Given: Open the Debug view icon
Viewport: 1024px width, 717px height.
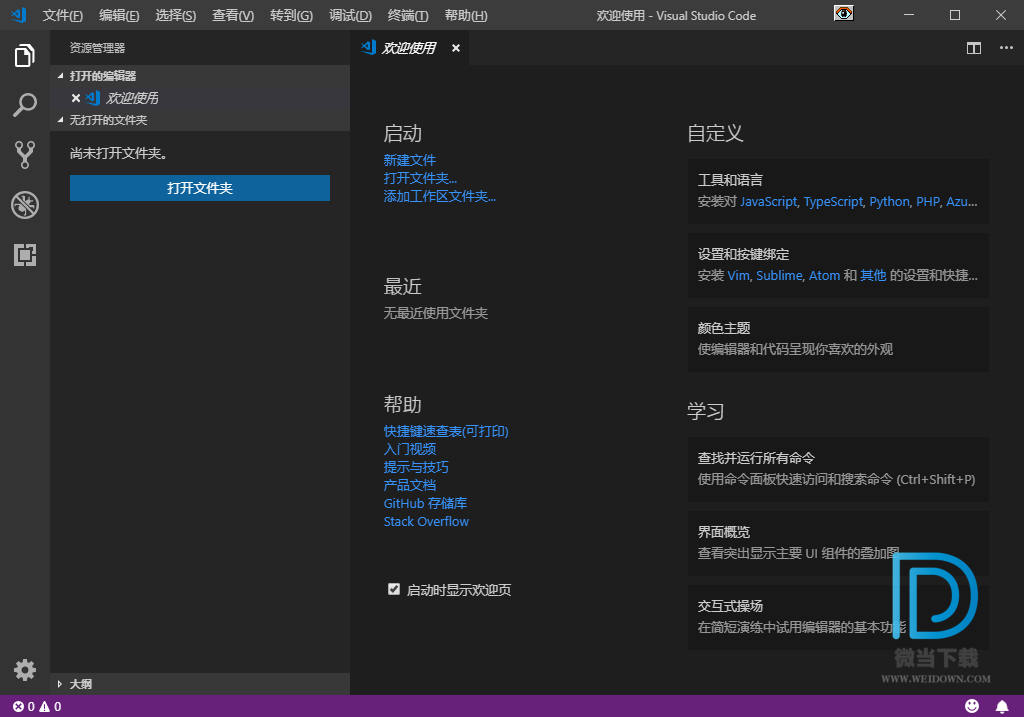Looking at the screenshot, I should pyautogui.click(x=25, y=205).
